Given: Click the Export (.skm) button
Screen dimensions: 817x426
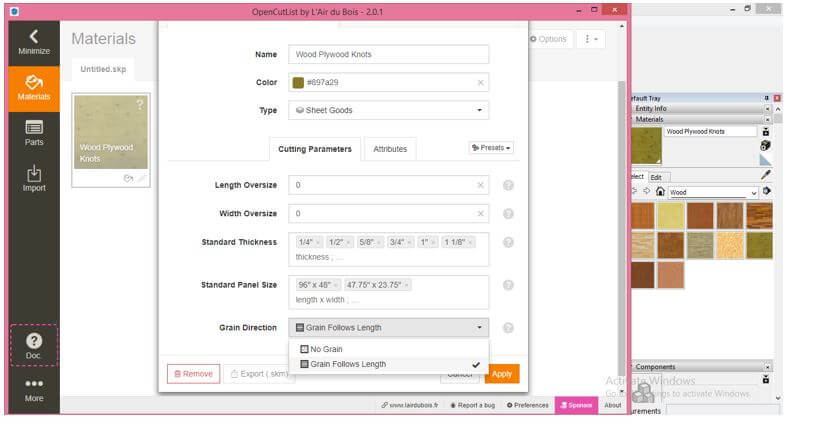Looking at the screenshot, I should [259, 374].
